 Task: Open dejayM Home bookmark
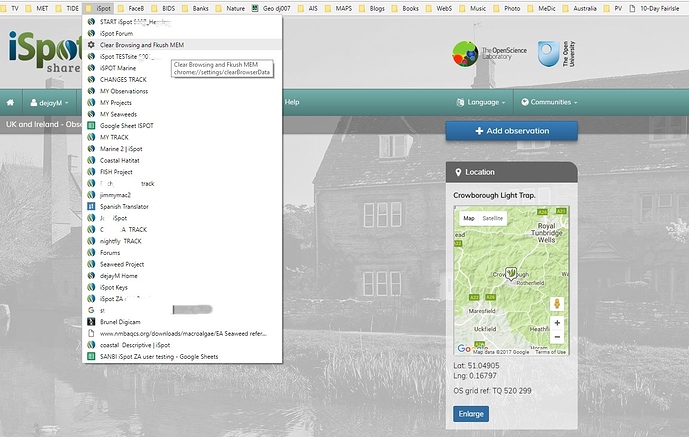182,276
